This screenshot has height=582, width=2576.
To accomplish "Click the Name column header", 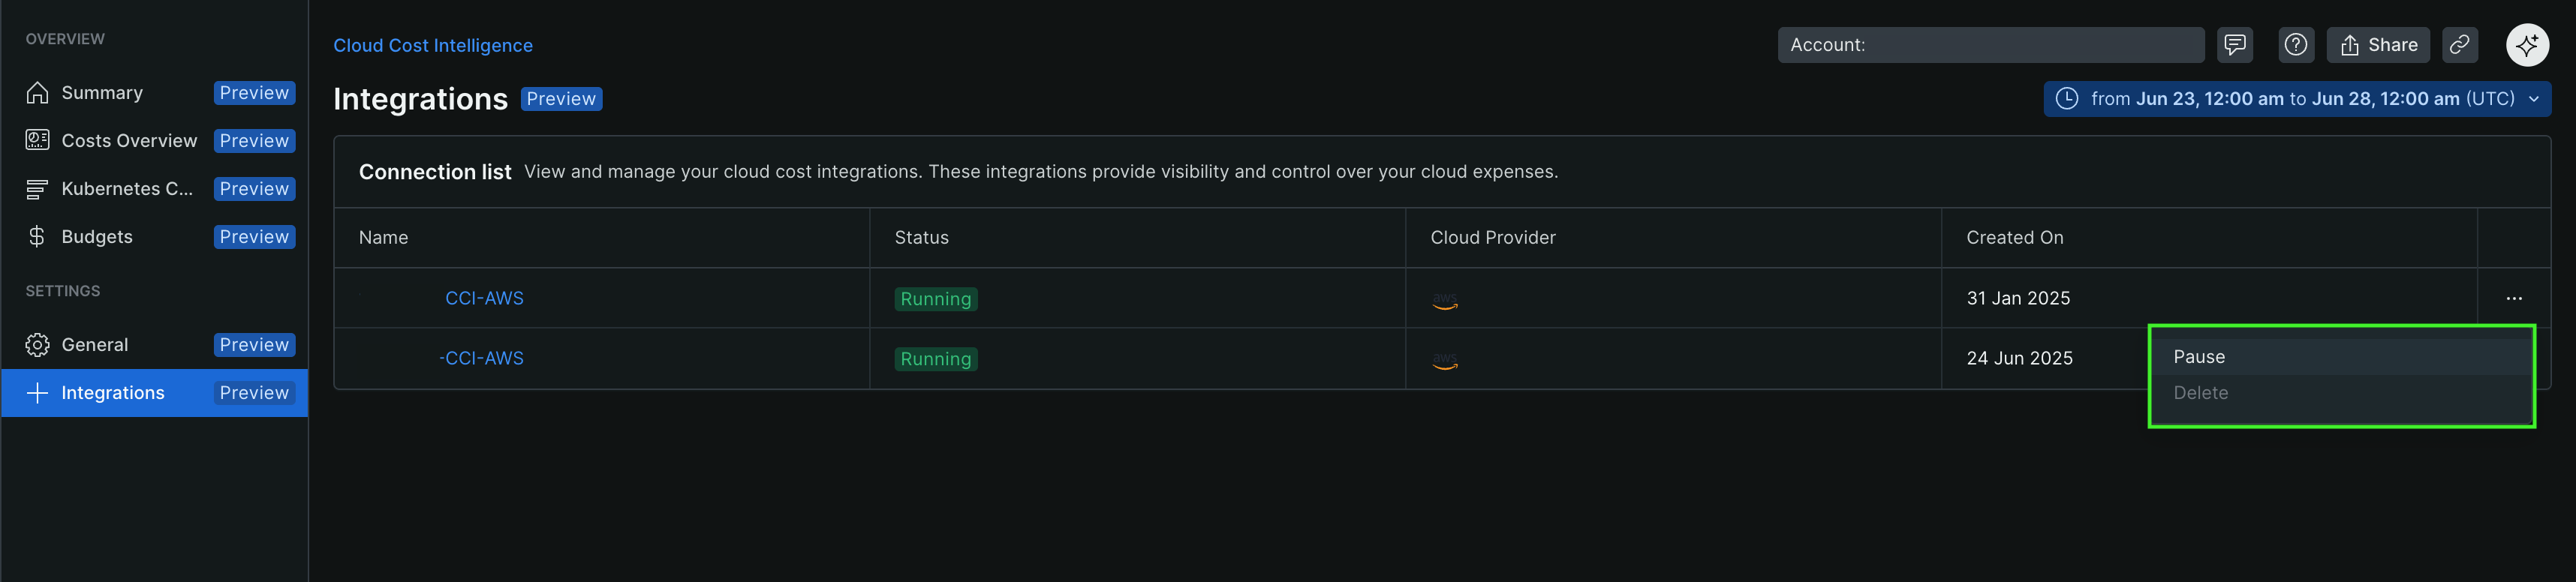I will (383, 238).
